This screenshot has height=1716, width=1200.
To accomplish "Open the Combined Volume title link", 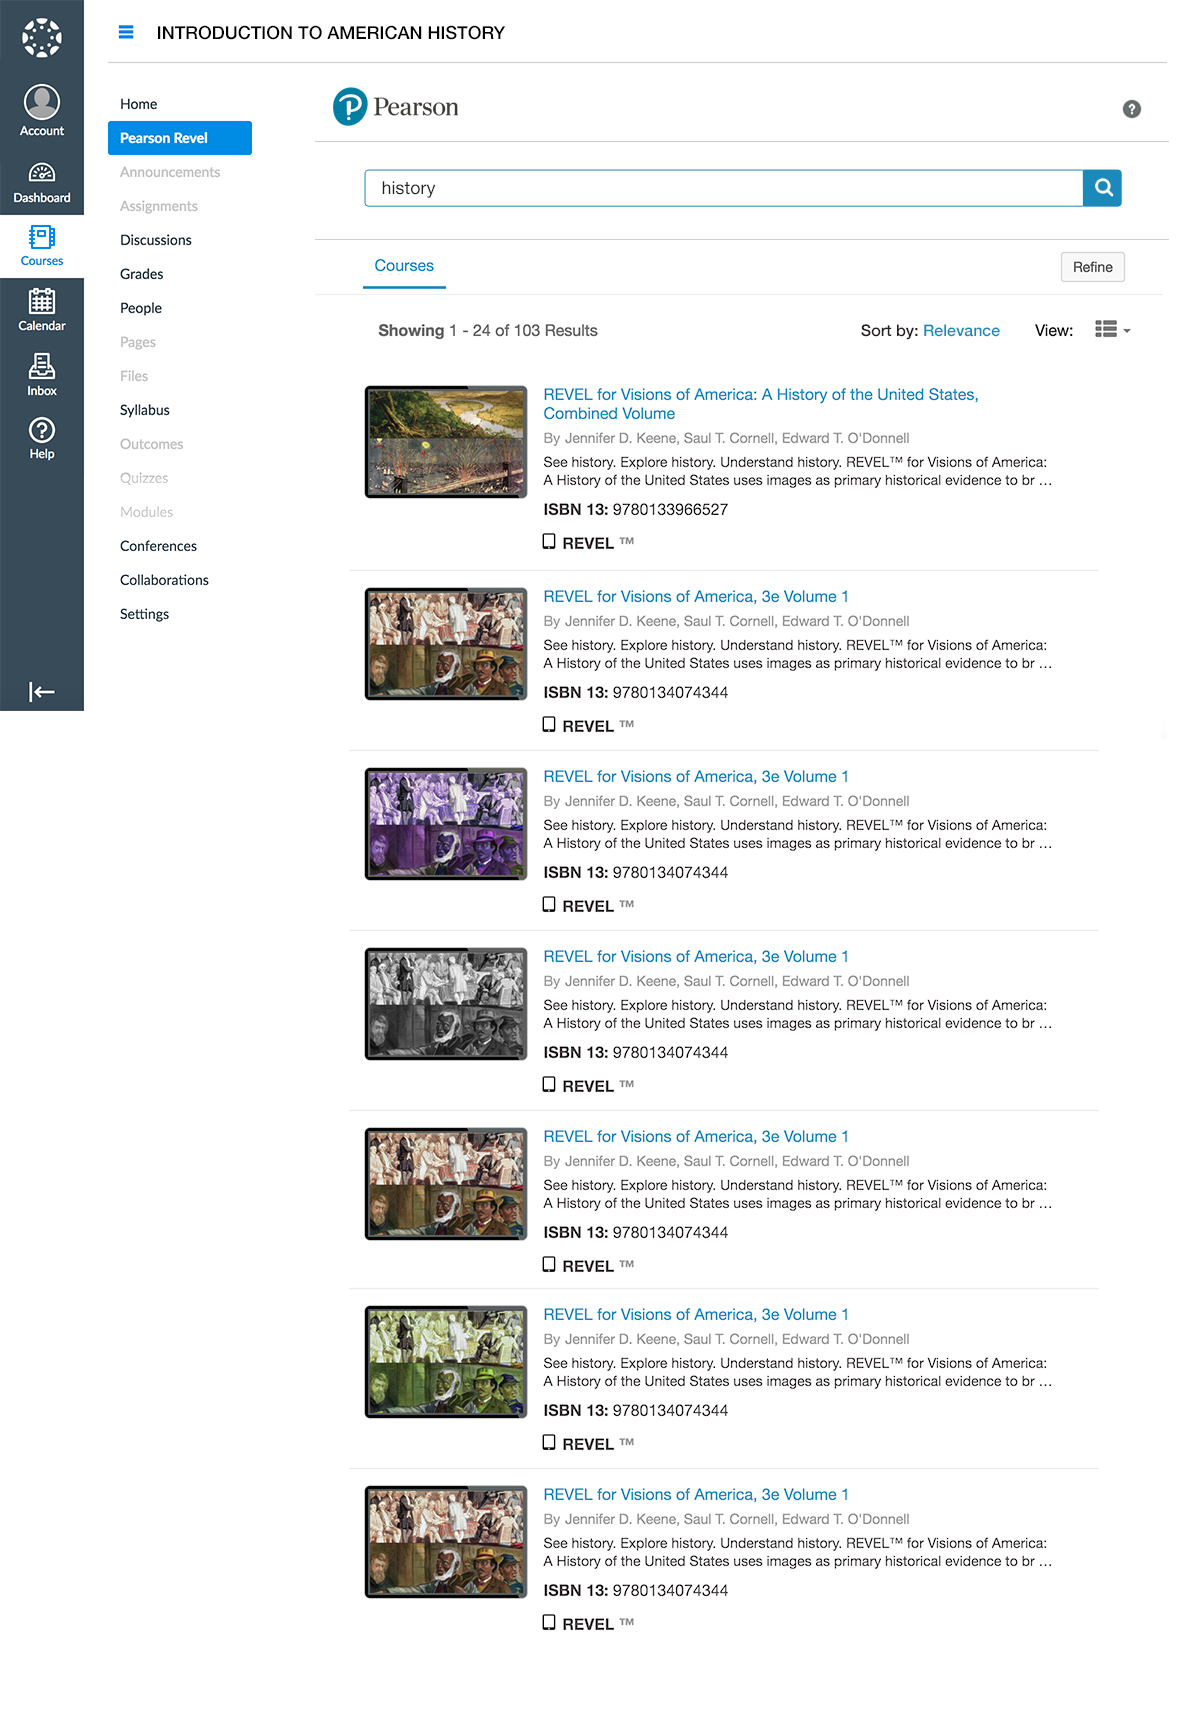I will (x=760, y=404).
